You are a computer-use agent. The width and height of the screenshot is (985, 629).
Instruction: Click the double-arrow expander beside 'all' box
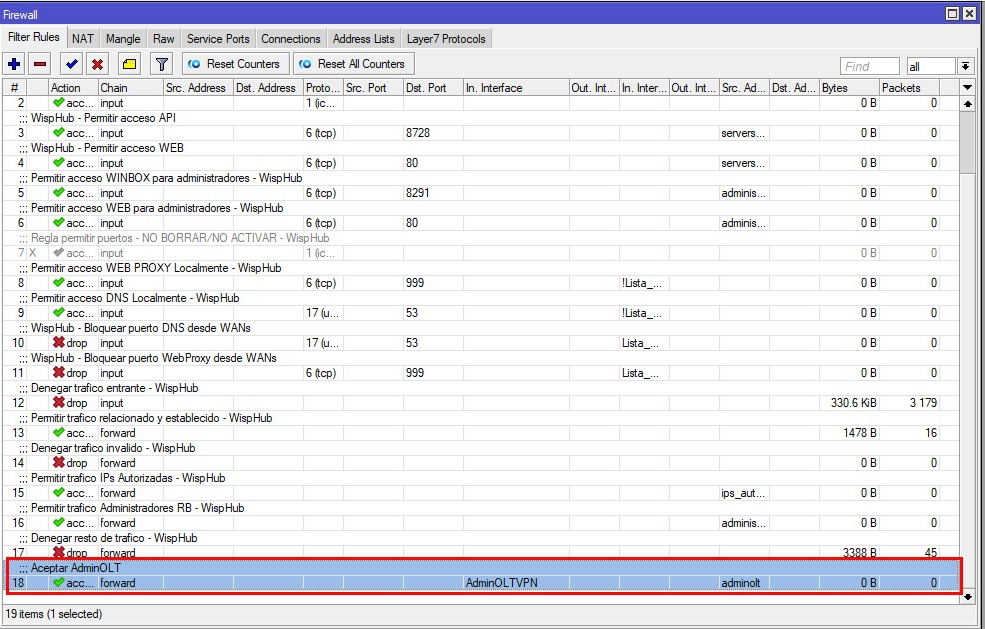pyautogui.click(x=965, y=66)
